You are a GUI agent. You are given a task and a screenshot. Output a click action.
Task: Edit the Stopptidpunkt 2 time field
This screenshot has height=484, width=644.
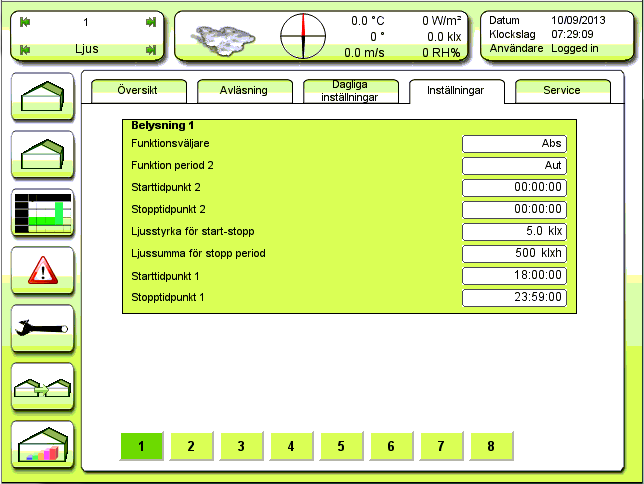click(514, 210)
